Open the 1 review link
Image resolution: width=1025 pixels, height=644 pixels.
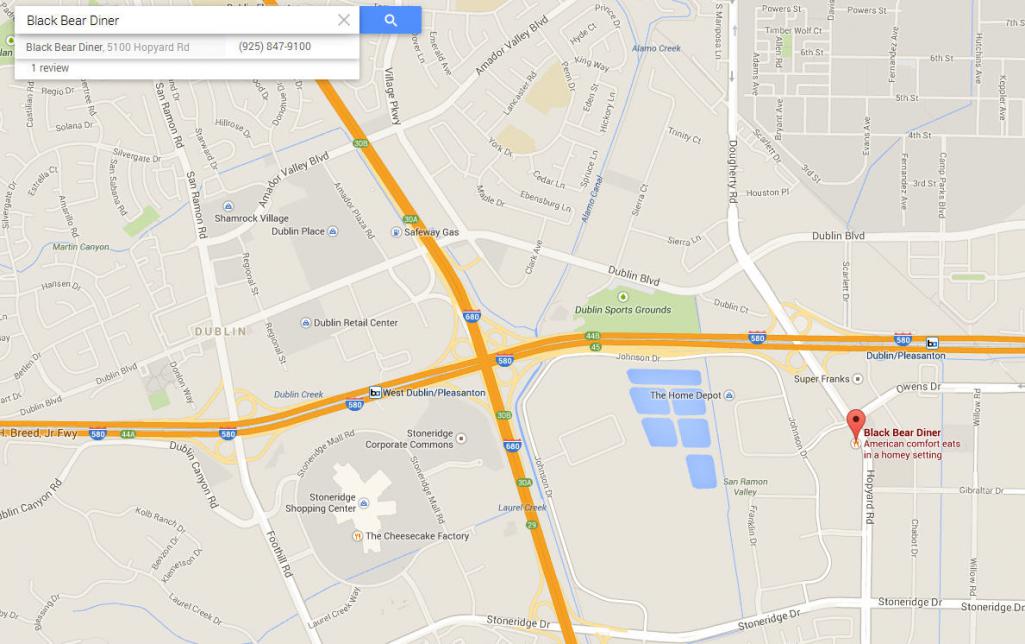point(50,68)
